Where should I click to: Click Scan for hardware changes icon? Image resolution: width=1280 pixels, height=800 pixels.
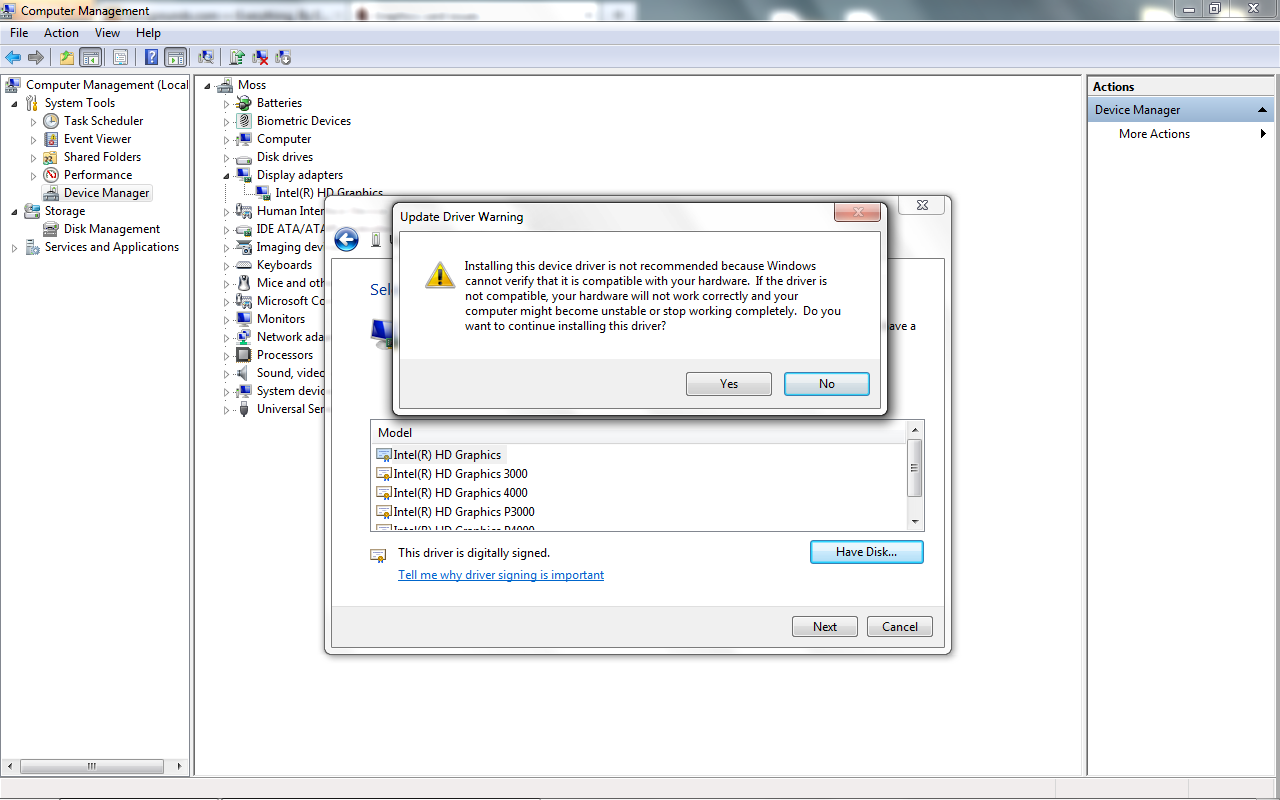[206, 57]
